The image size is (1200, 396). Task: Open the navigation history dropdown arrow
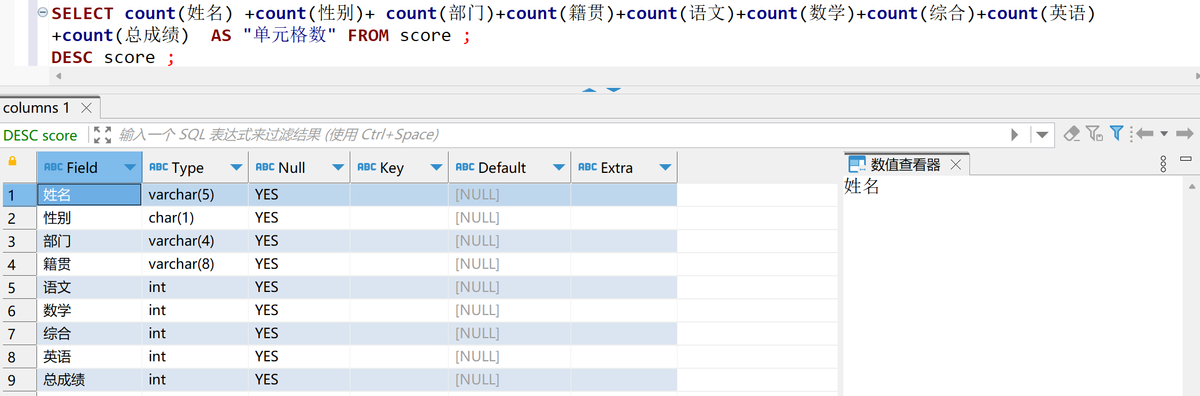pyautogui.click(x=1162, y=134)
